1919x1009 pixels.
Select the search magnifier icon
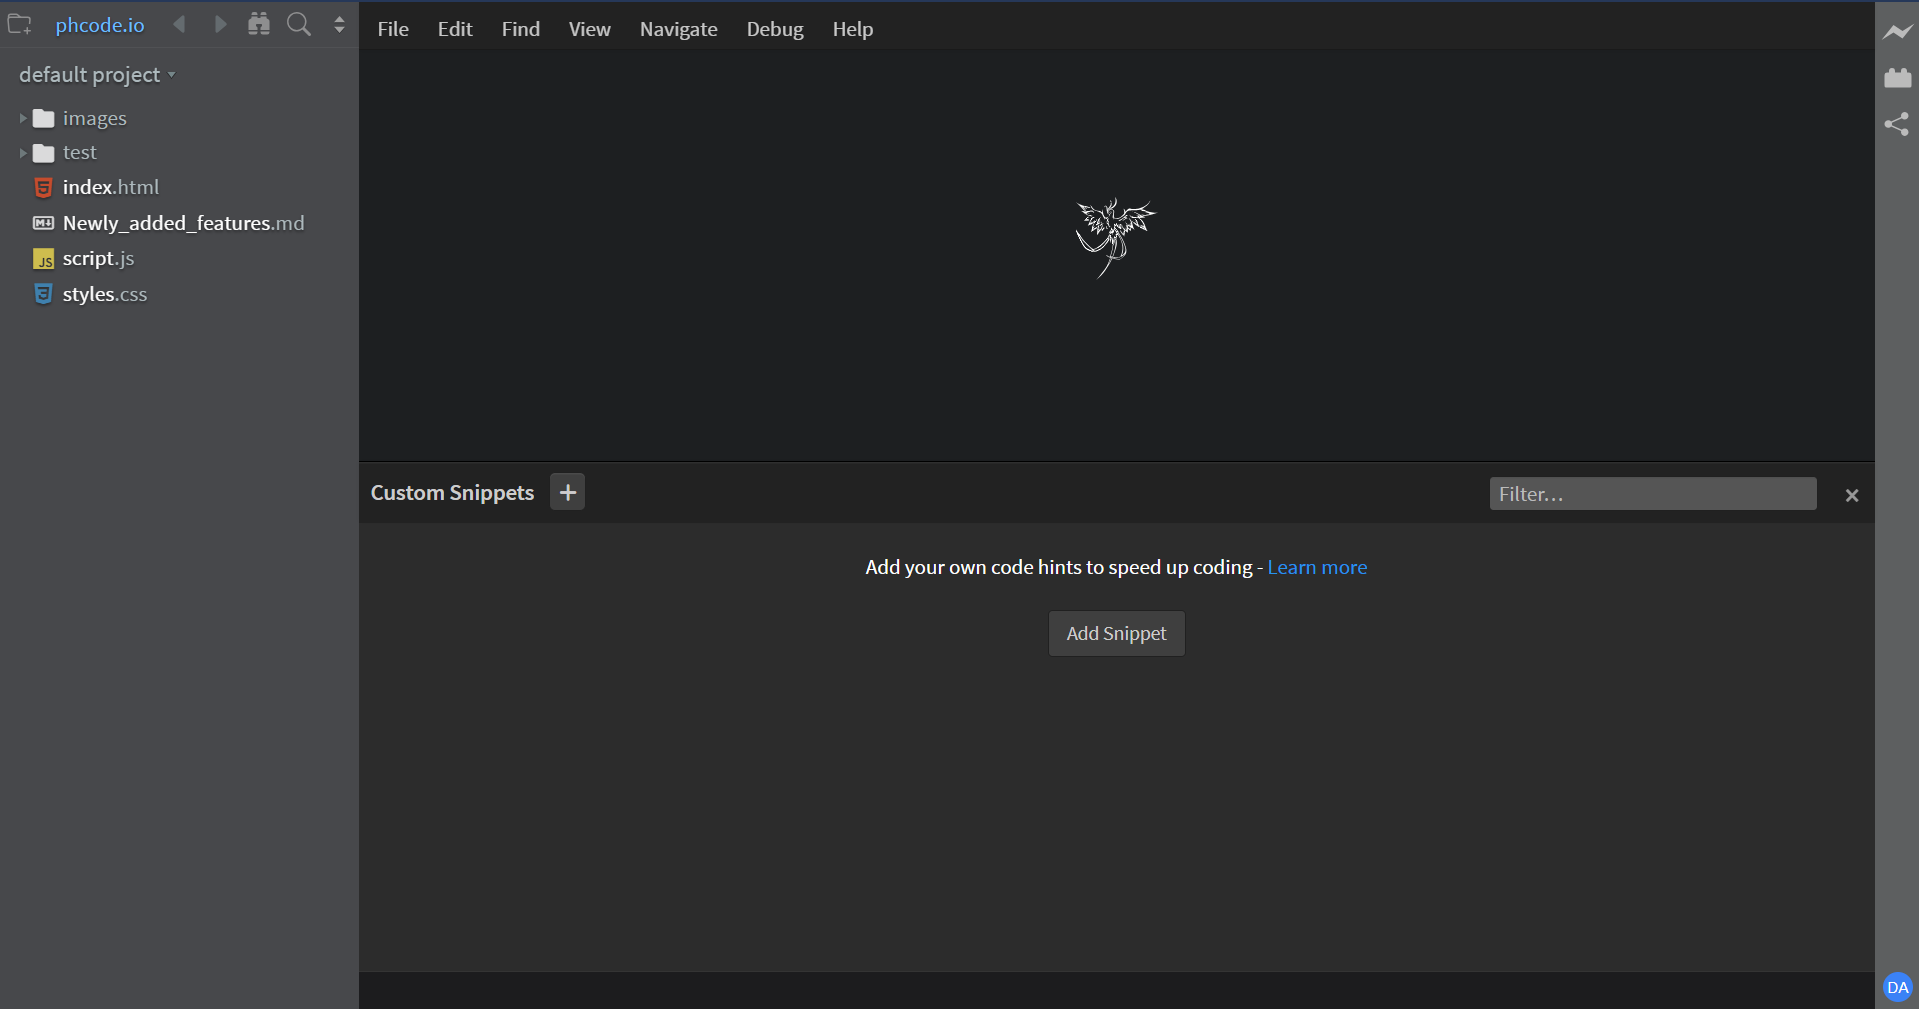click(298, 25)
